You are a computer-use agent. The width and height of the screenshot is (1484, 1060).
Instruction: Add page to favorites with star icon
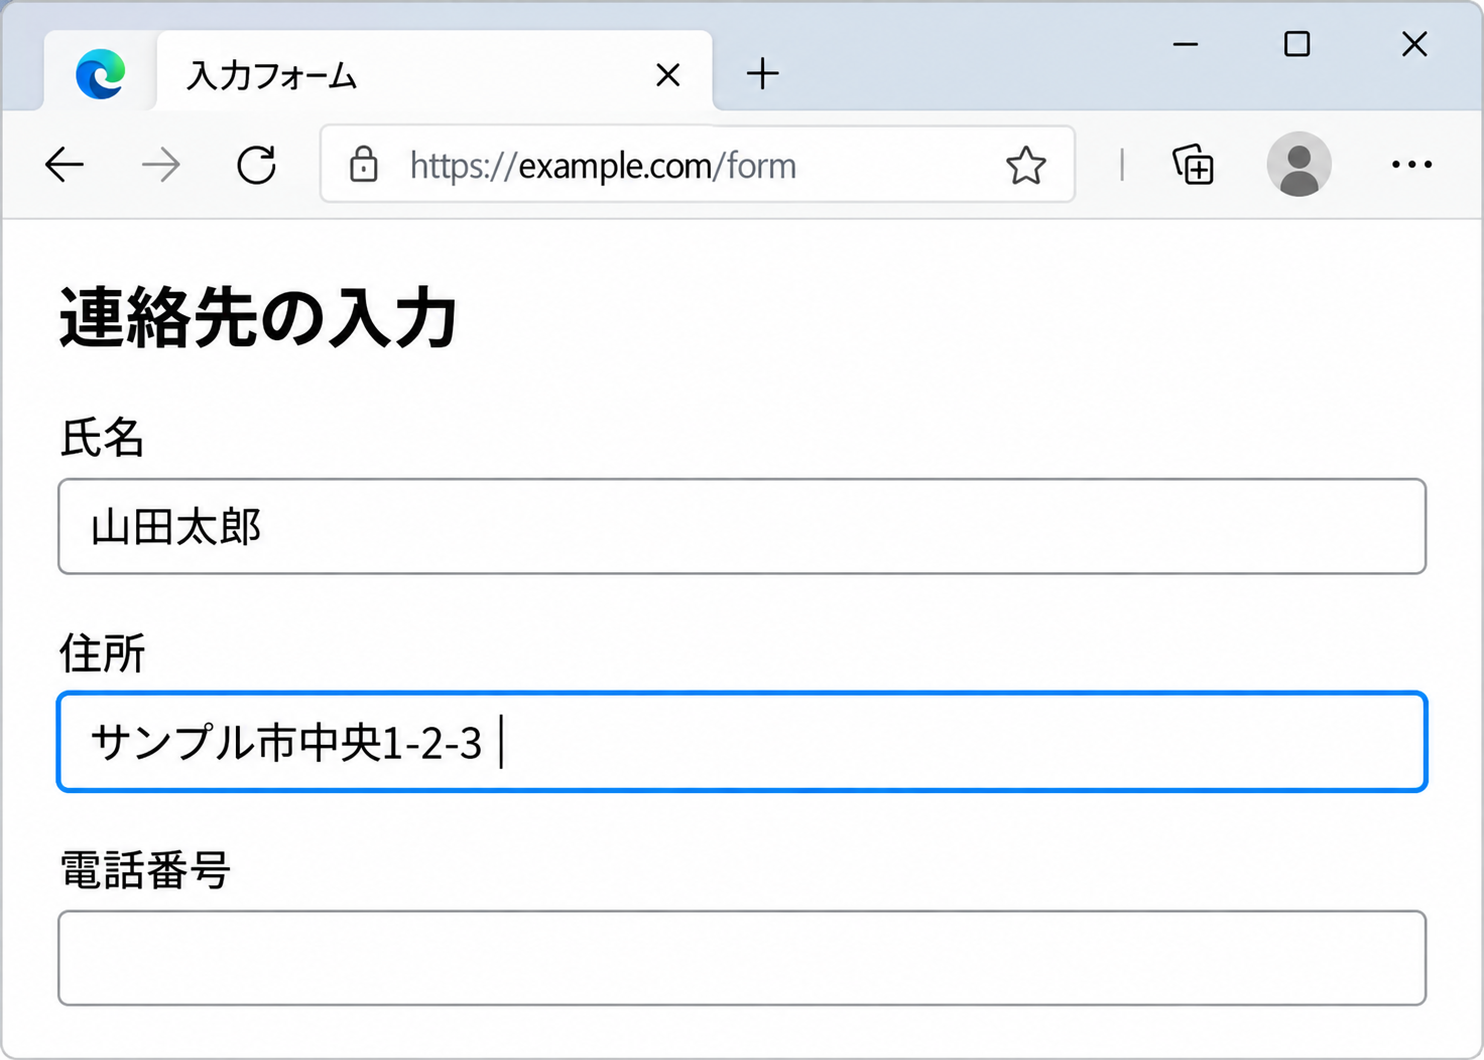1026,165
